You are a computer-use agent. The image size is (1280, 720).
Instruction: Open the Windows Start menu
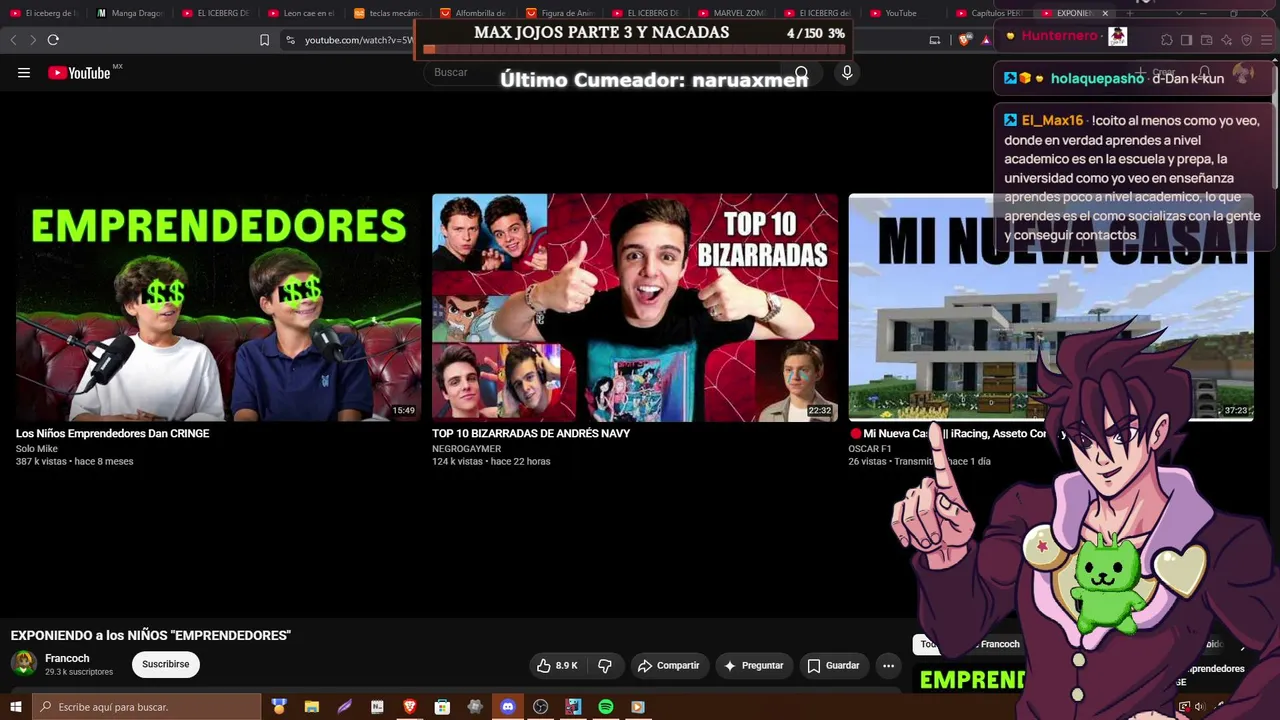tap(15, 707)
